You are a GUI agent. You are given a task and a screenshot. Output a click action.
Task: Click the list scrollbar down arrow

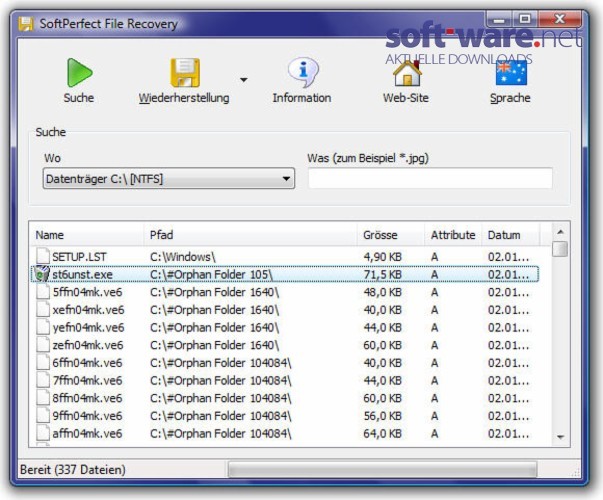coord(560,437)
